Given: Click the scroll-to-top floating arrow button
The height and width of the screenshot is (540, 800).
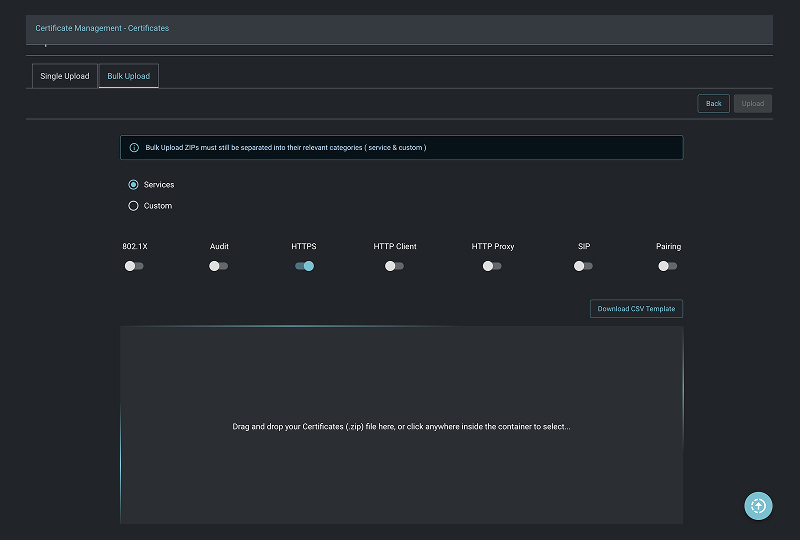Looking at the screenshot, I should (x=758, y=505).
